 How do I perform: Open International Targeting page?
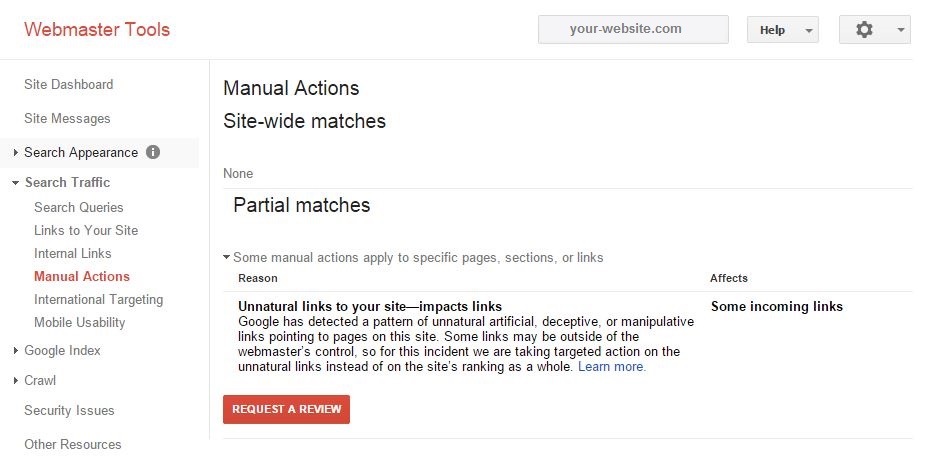[x=98, y=300]
